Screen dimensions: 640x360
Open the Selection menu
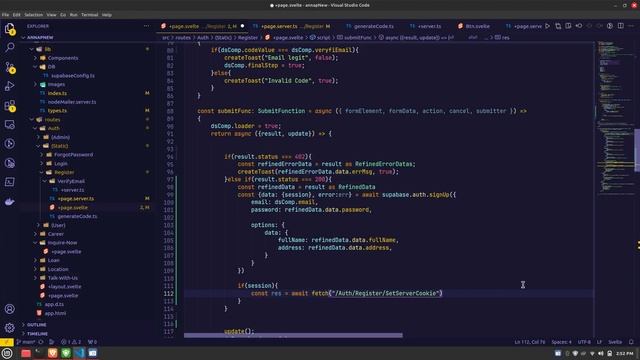point(33,15)
